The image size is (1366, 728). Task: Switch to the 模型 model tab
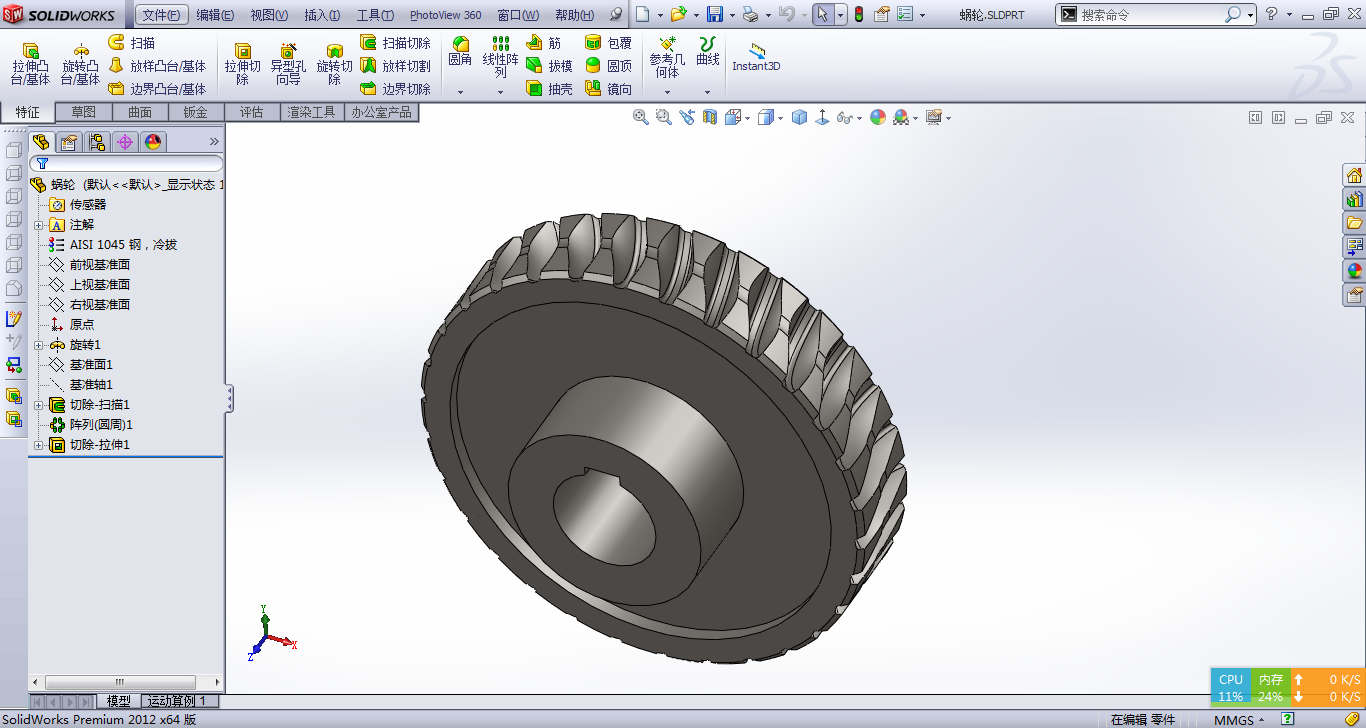[x=119, y=701]
